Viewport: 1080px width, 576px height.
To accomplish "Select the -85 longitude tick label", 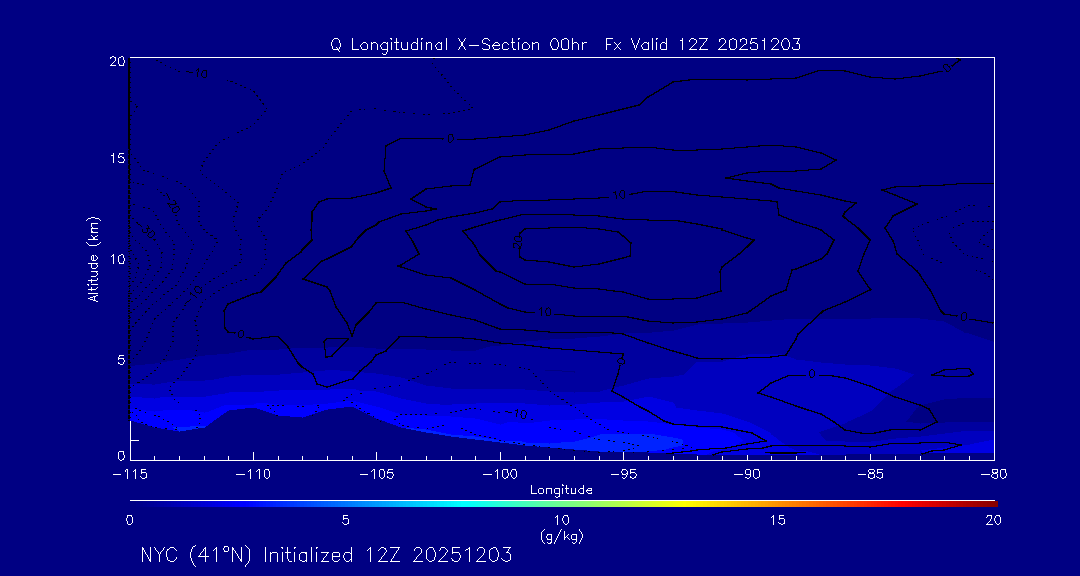I will coord(871,475).
